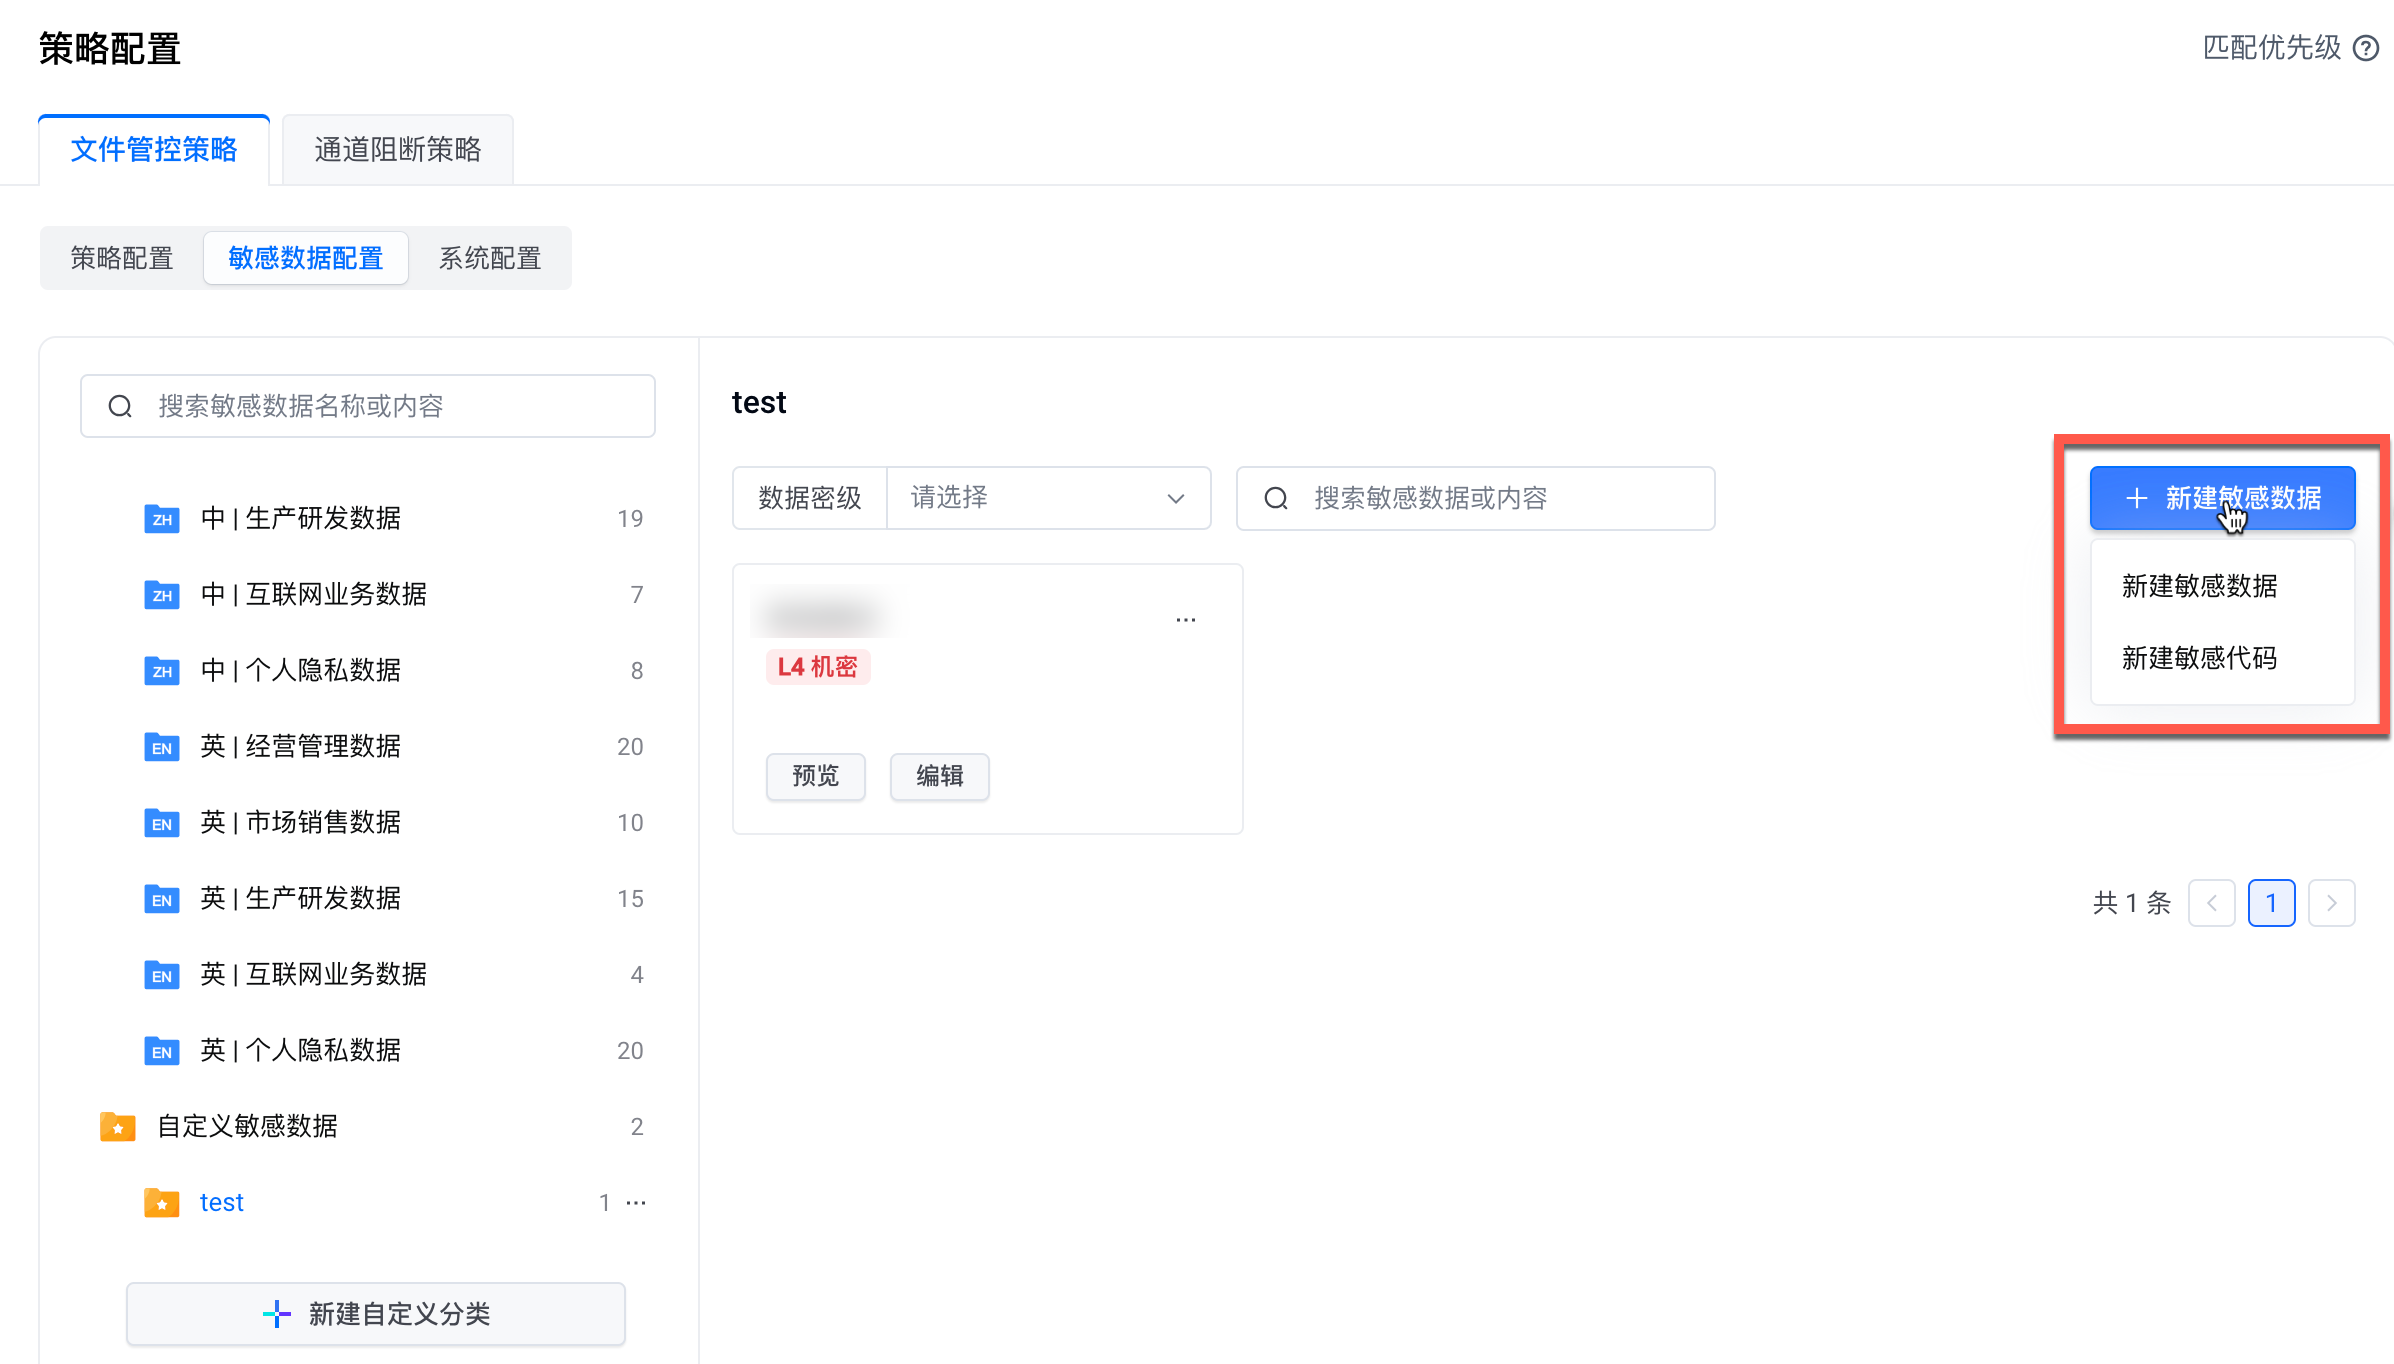Viewport: 2394px width, 1364px height.
Task: Click the 数据密级 label
Action: (x=810, y=498)
